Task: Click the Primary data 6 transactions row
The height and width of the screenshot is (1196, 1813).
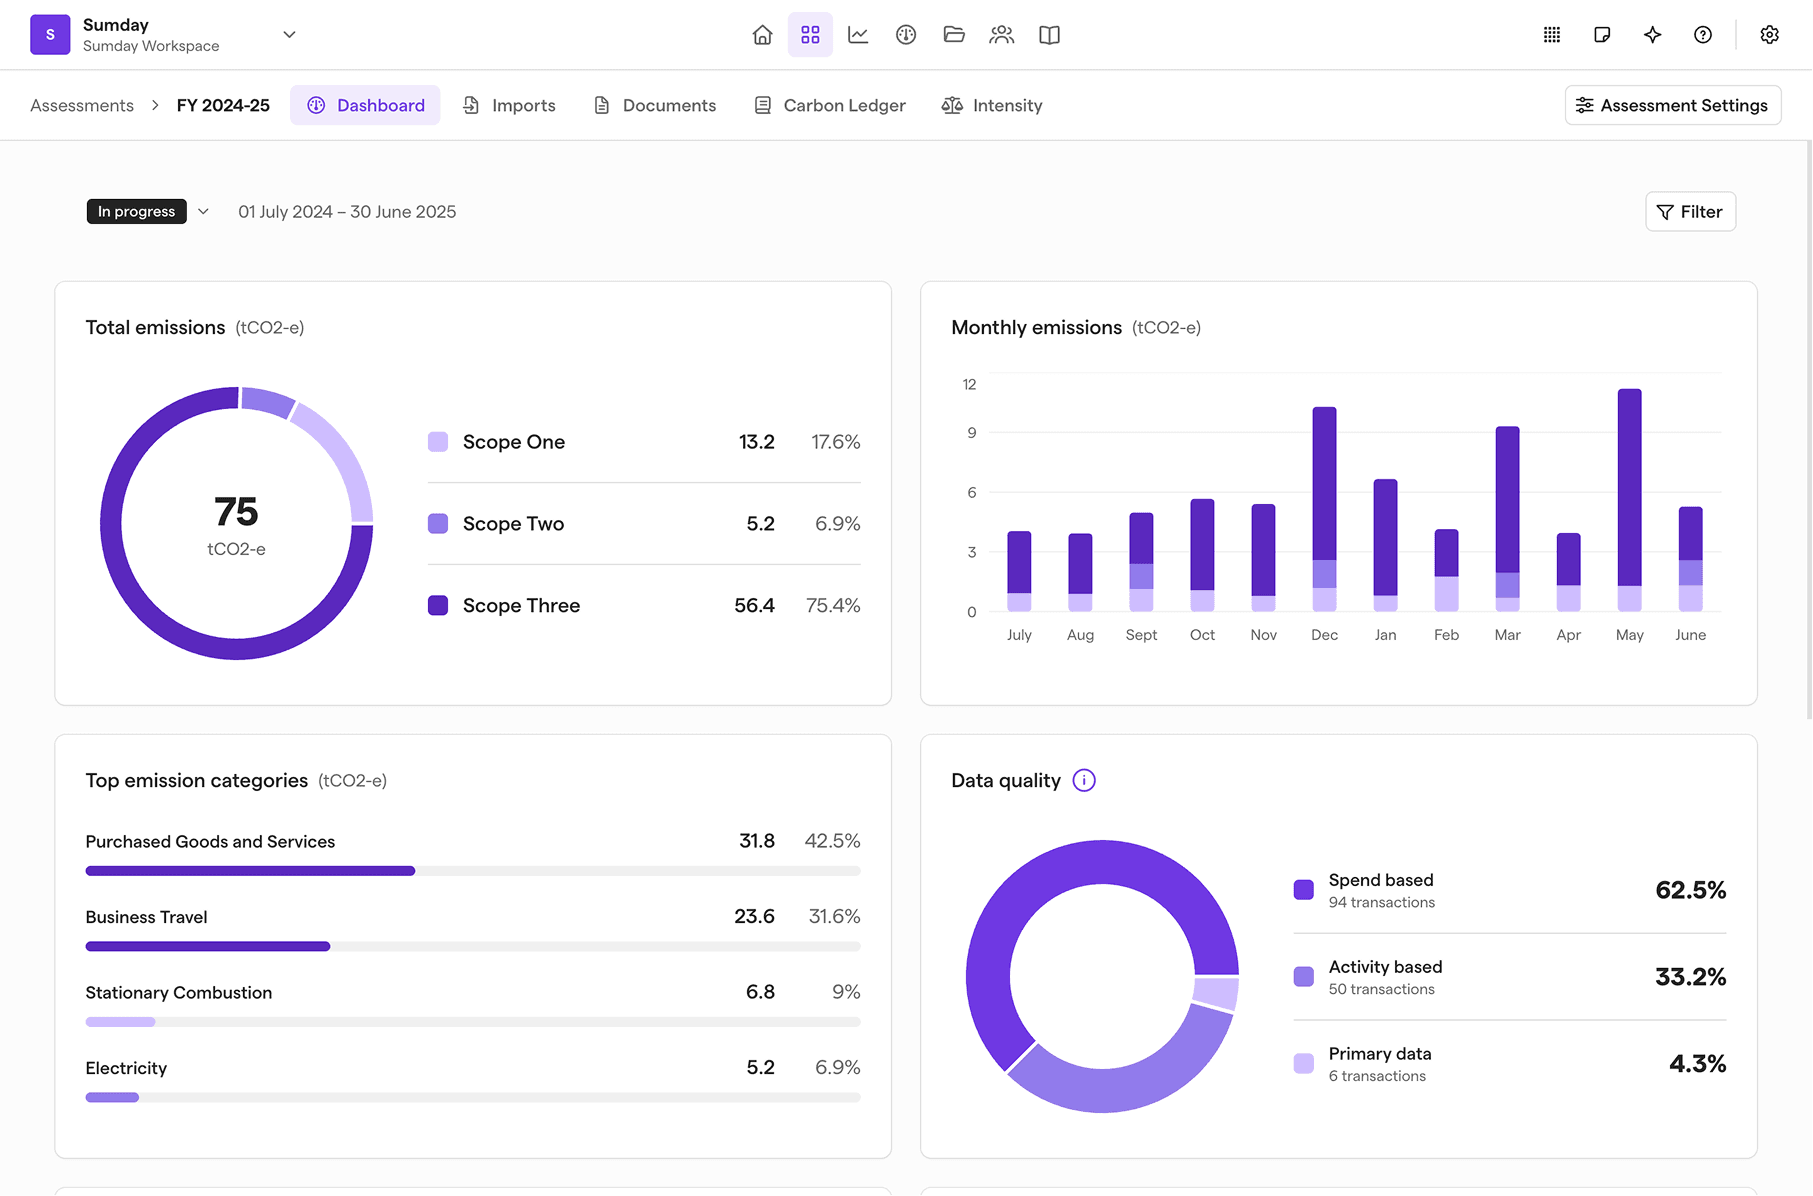Action: point(1510,1063)
